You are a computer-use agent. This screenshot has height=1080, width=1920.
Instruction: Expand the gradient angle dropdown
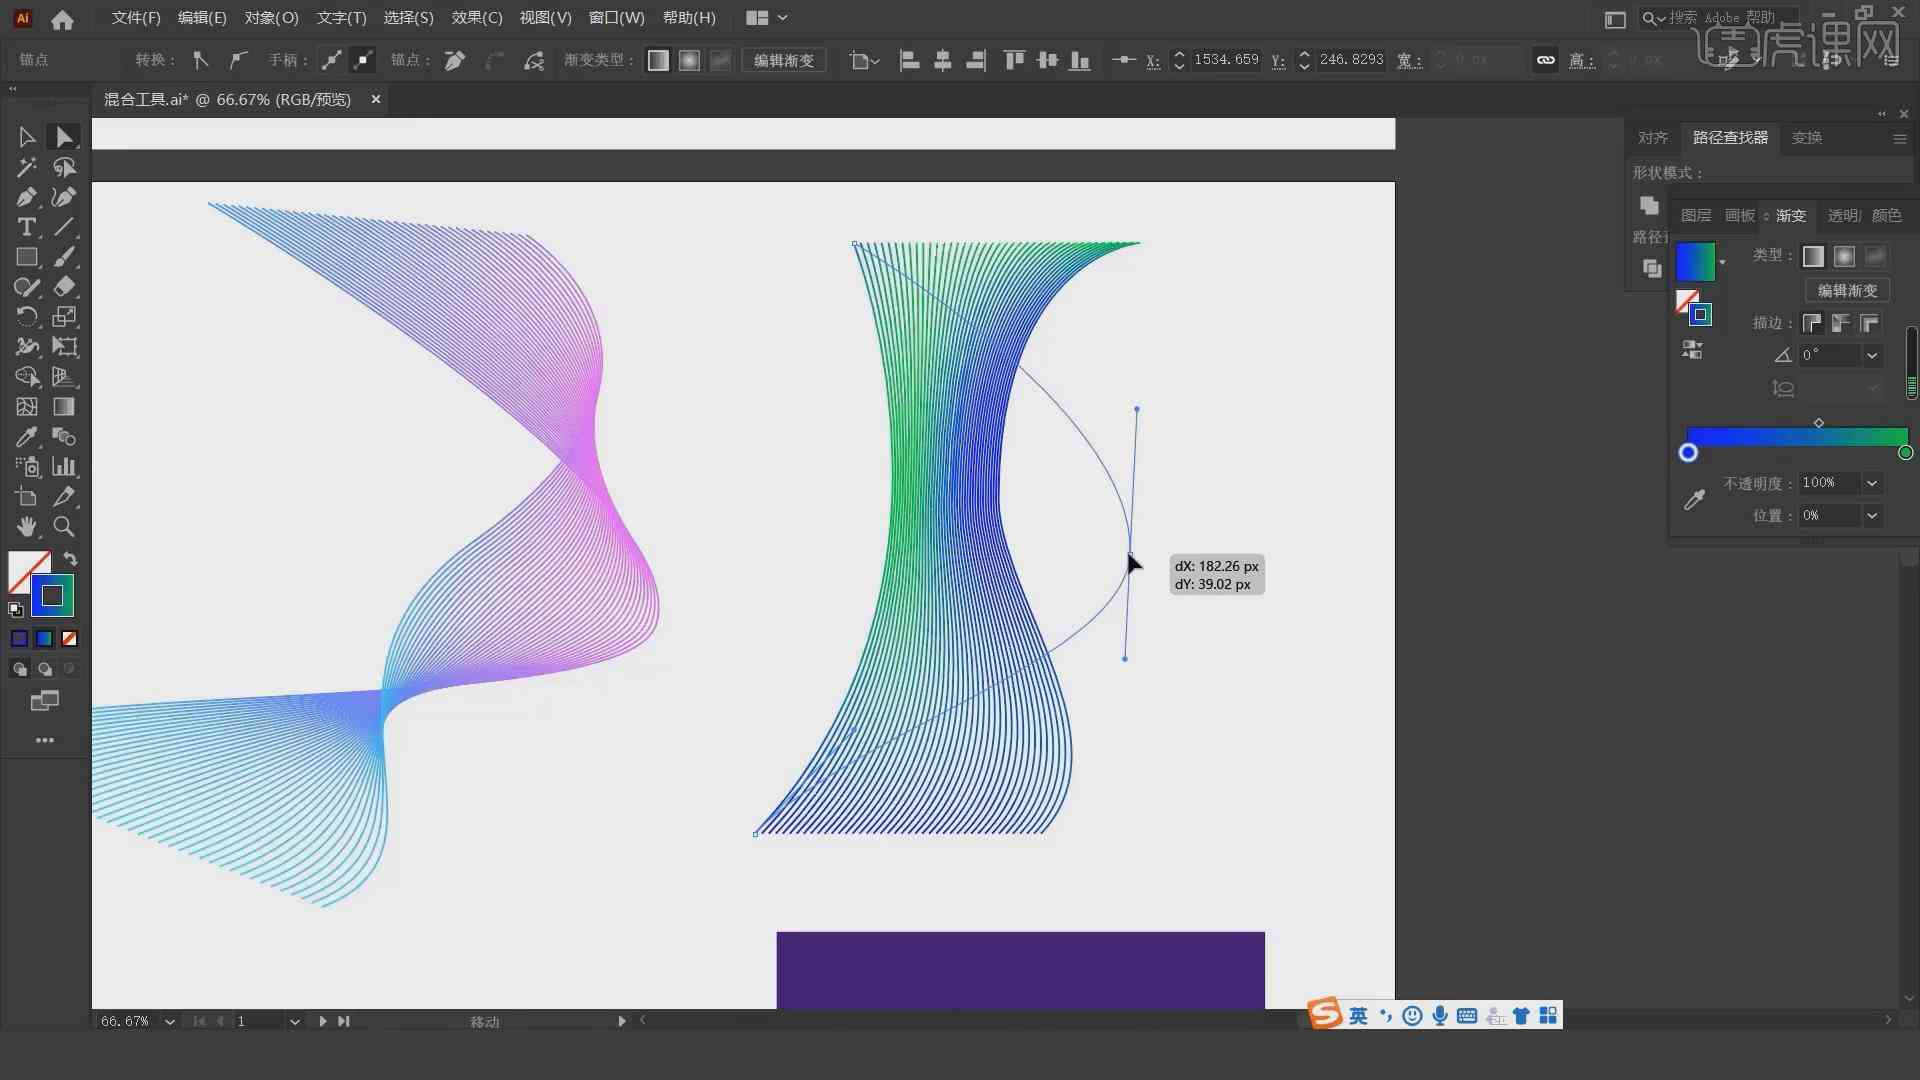click(x=1872, y=355)
